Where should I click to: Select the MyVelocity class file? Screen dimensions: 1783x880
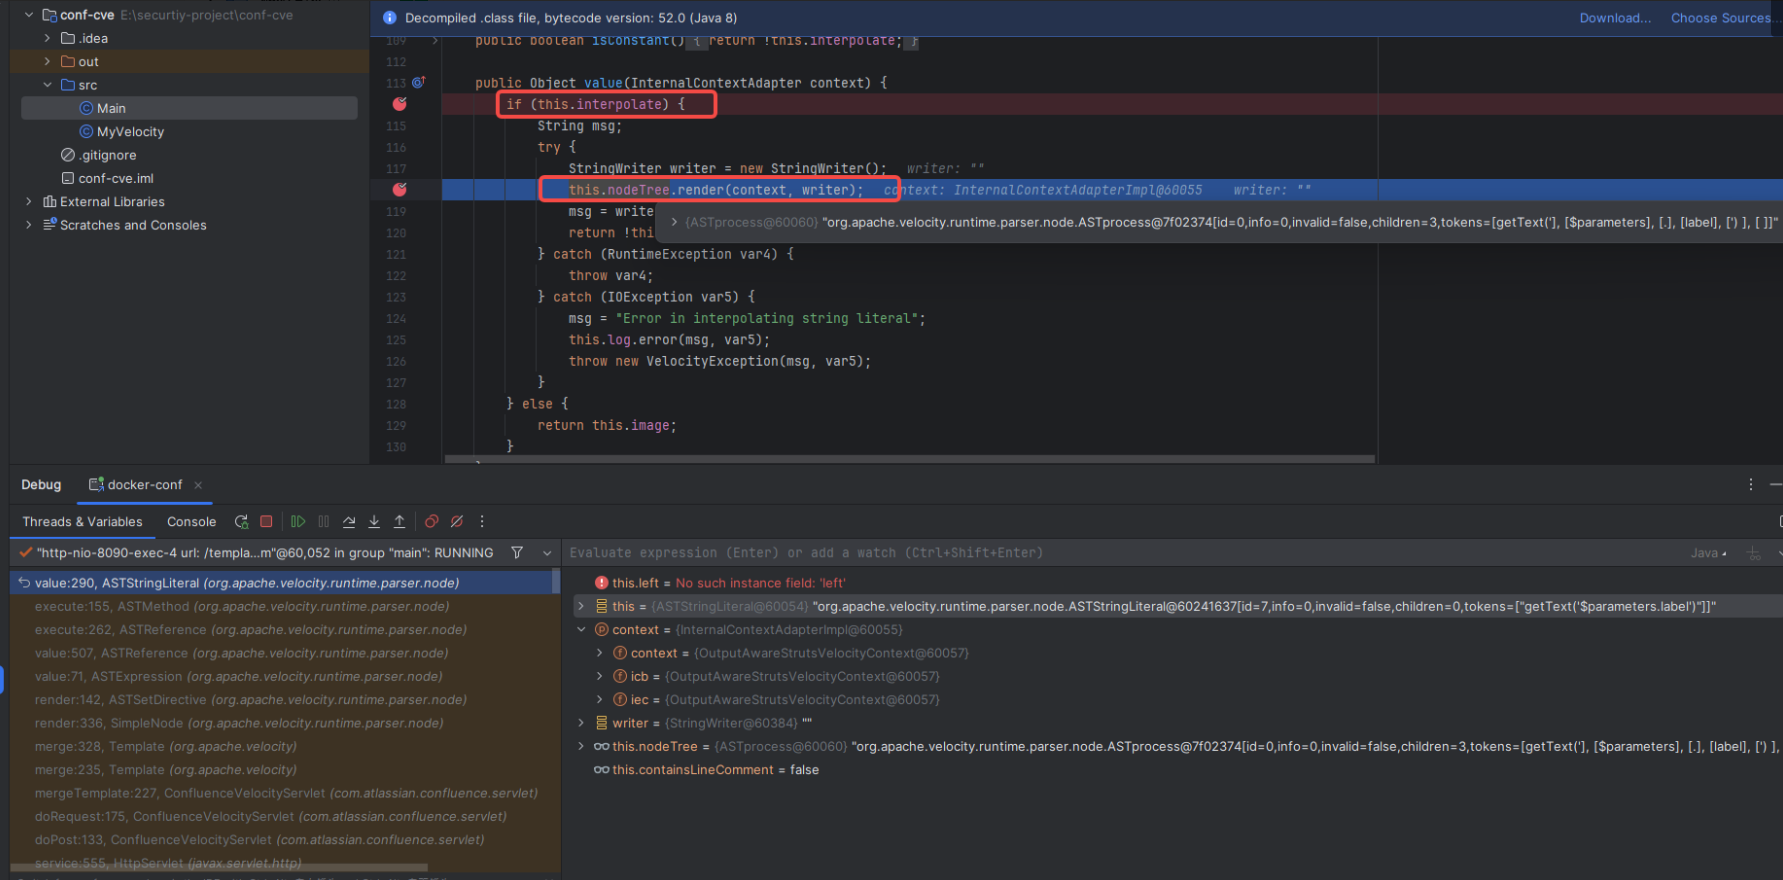click(x=130, y=132)
